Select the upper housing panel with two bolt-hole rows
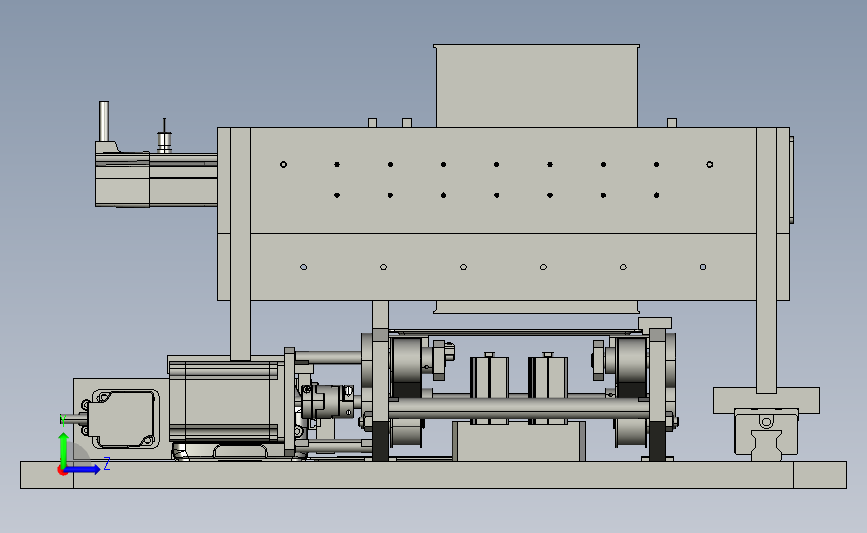The width and height of the screenshot is (867, 533). [x=503, y=181]
